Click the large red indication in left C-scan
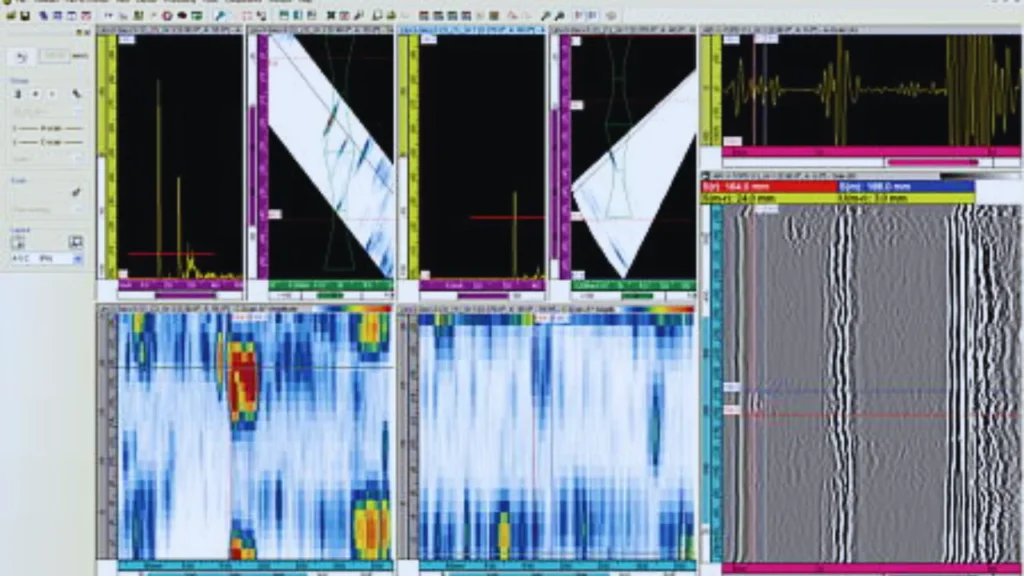Screen dimensions: 1024x576 [x=245, y=383]
